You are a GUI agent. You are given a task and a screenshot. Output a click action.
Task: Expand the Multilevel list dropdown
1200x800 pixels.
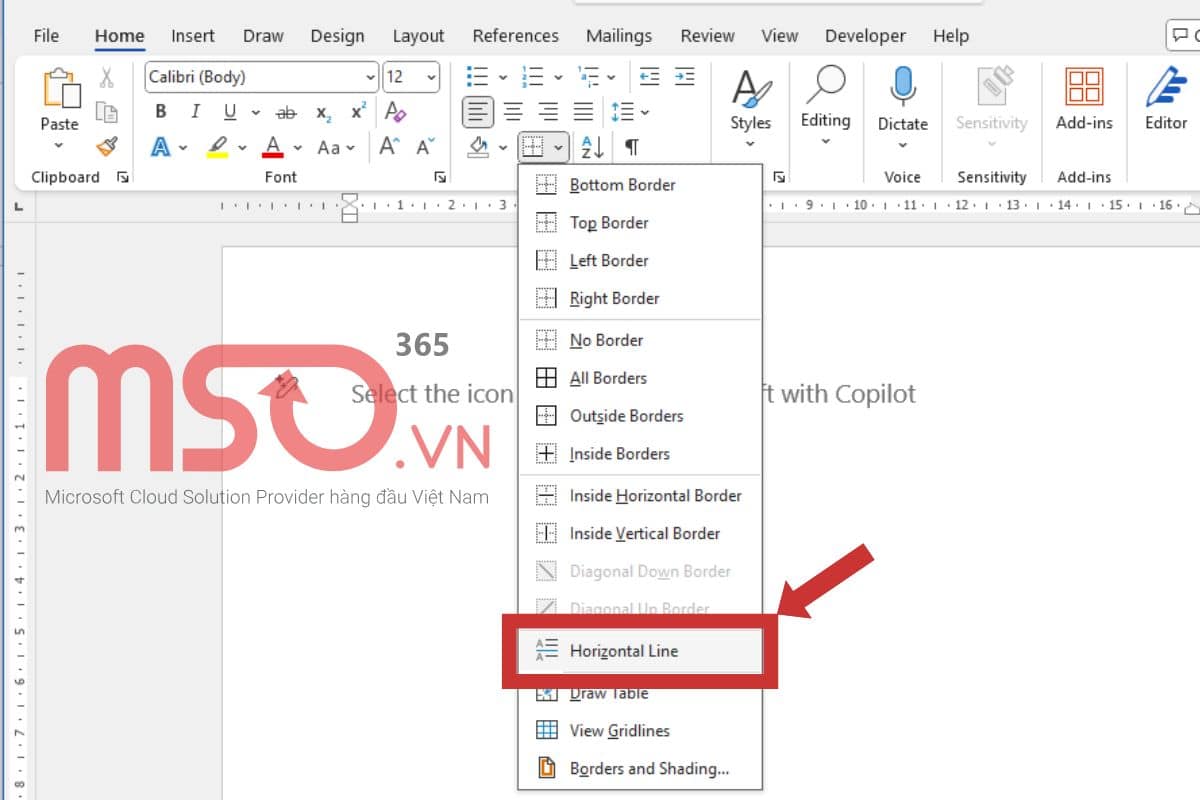point(612,77)
